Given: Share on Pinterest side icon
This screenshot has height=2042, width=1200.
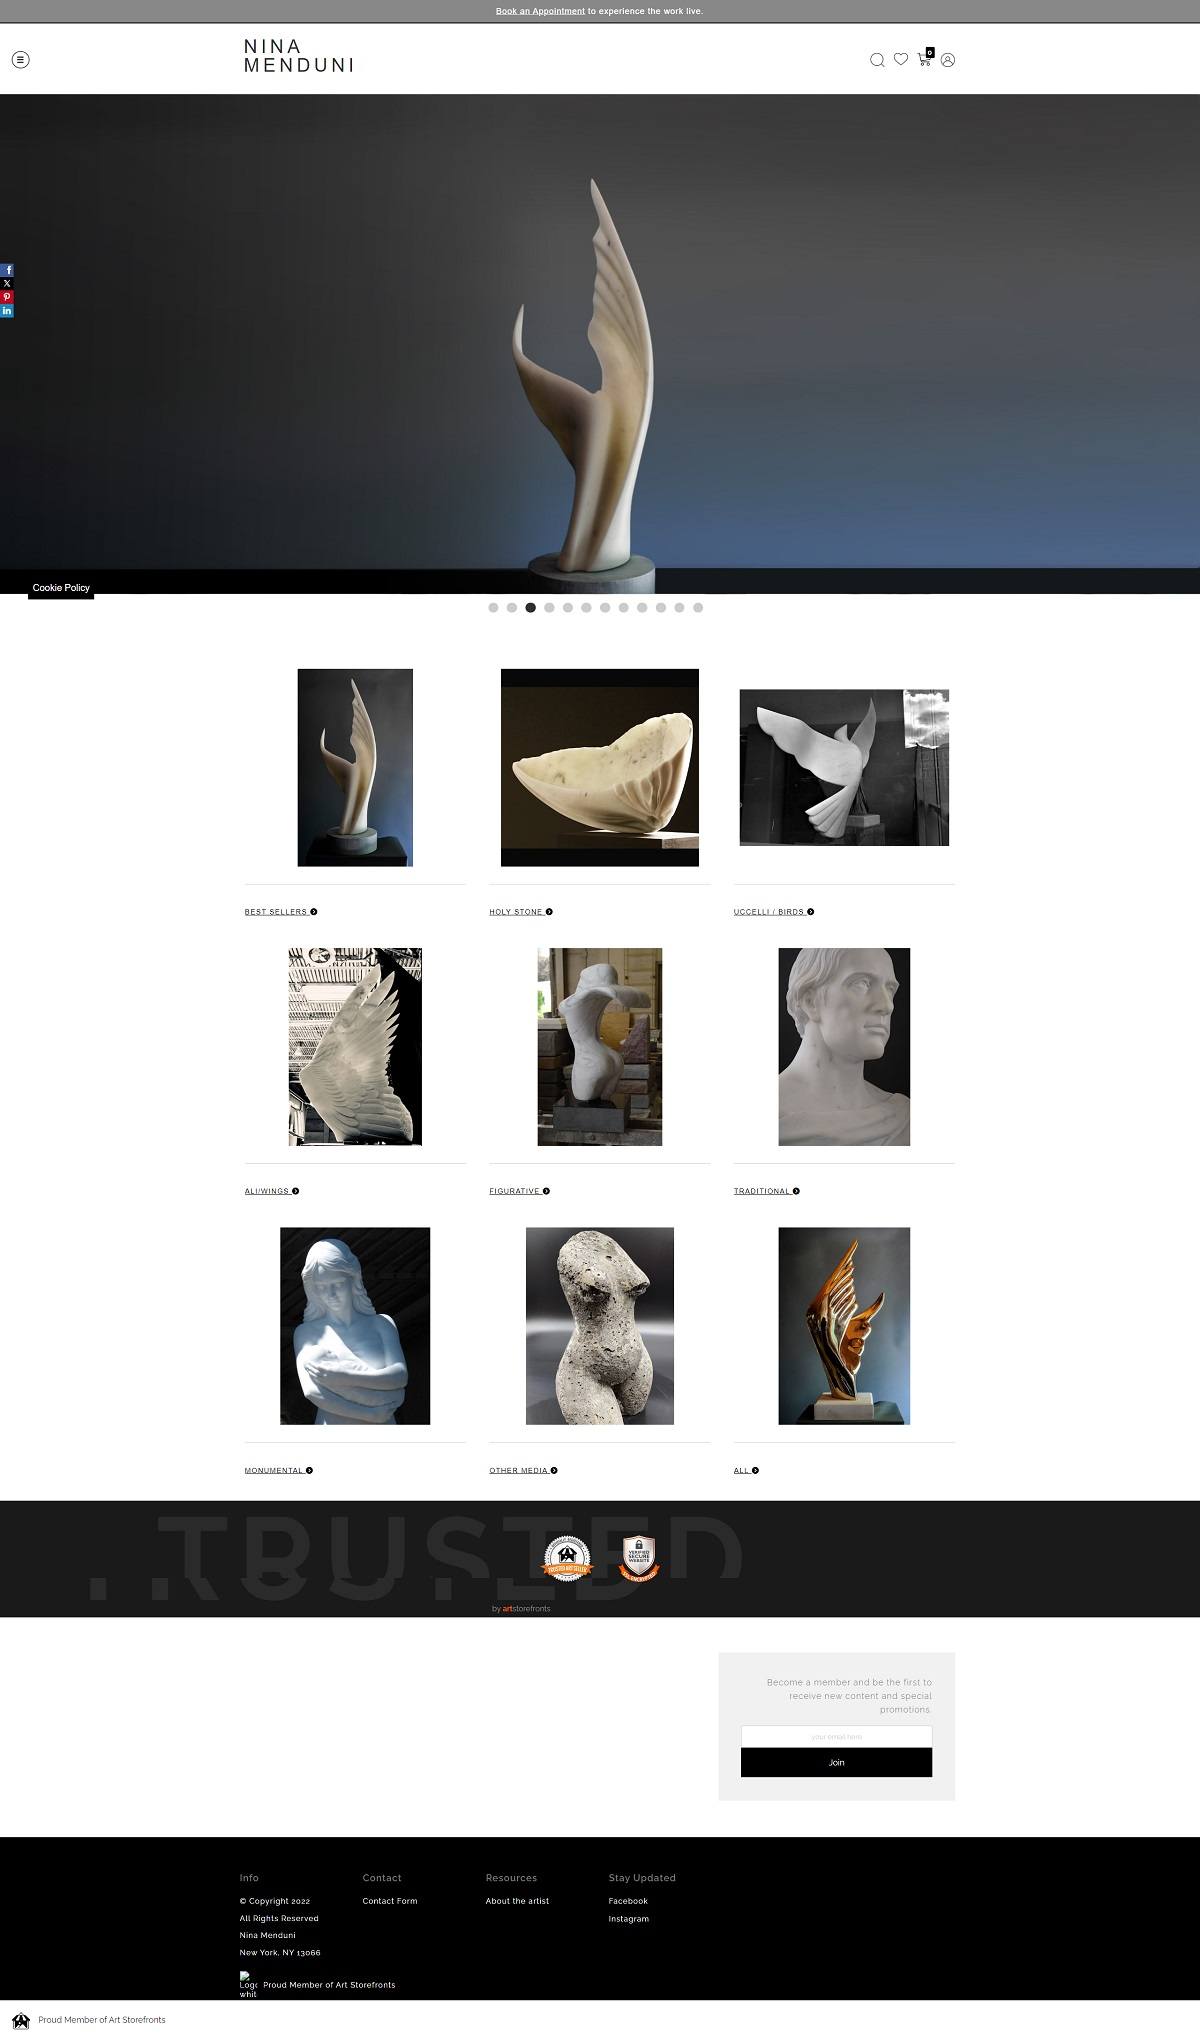Looking at the screenshot, I should click(x=7, y=297).
